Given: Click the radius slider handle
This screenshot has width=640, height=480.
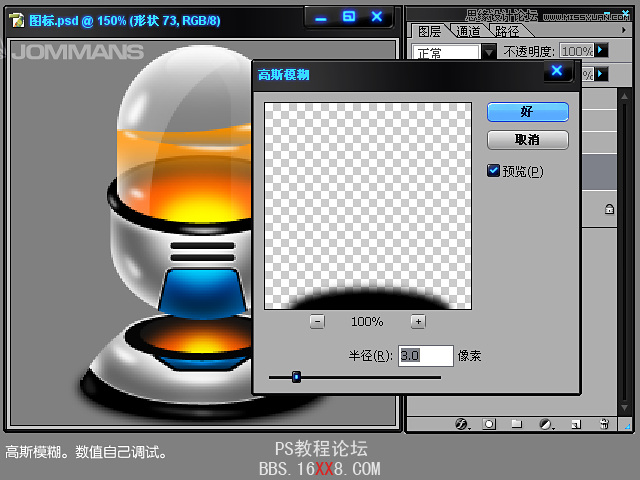Looking at the screenshot, I should pyautogui.click(x=296, y=377).
